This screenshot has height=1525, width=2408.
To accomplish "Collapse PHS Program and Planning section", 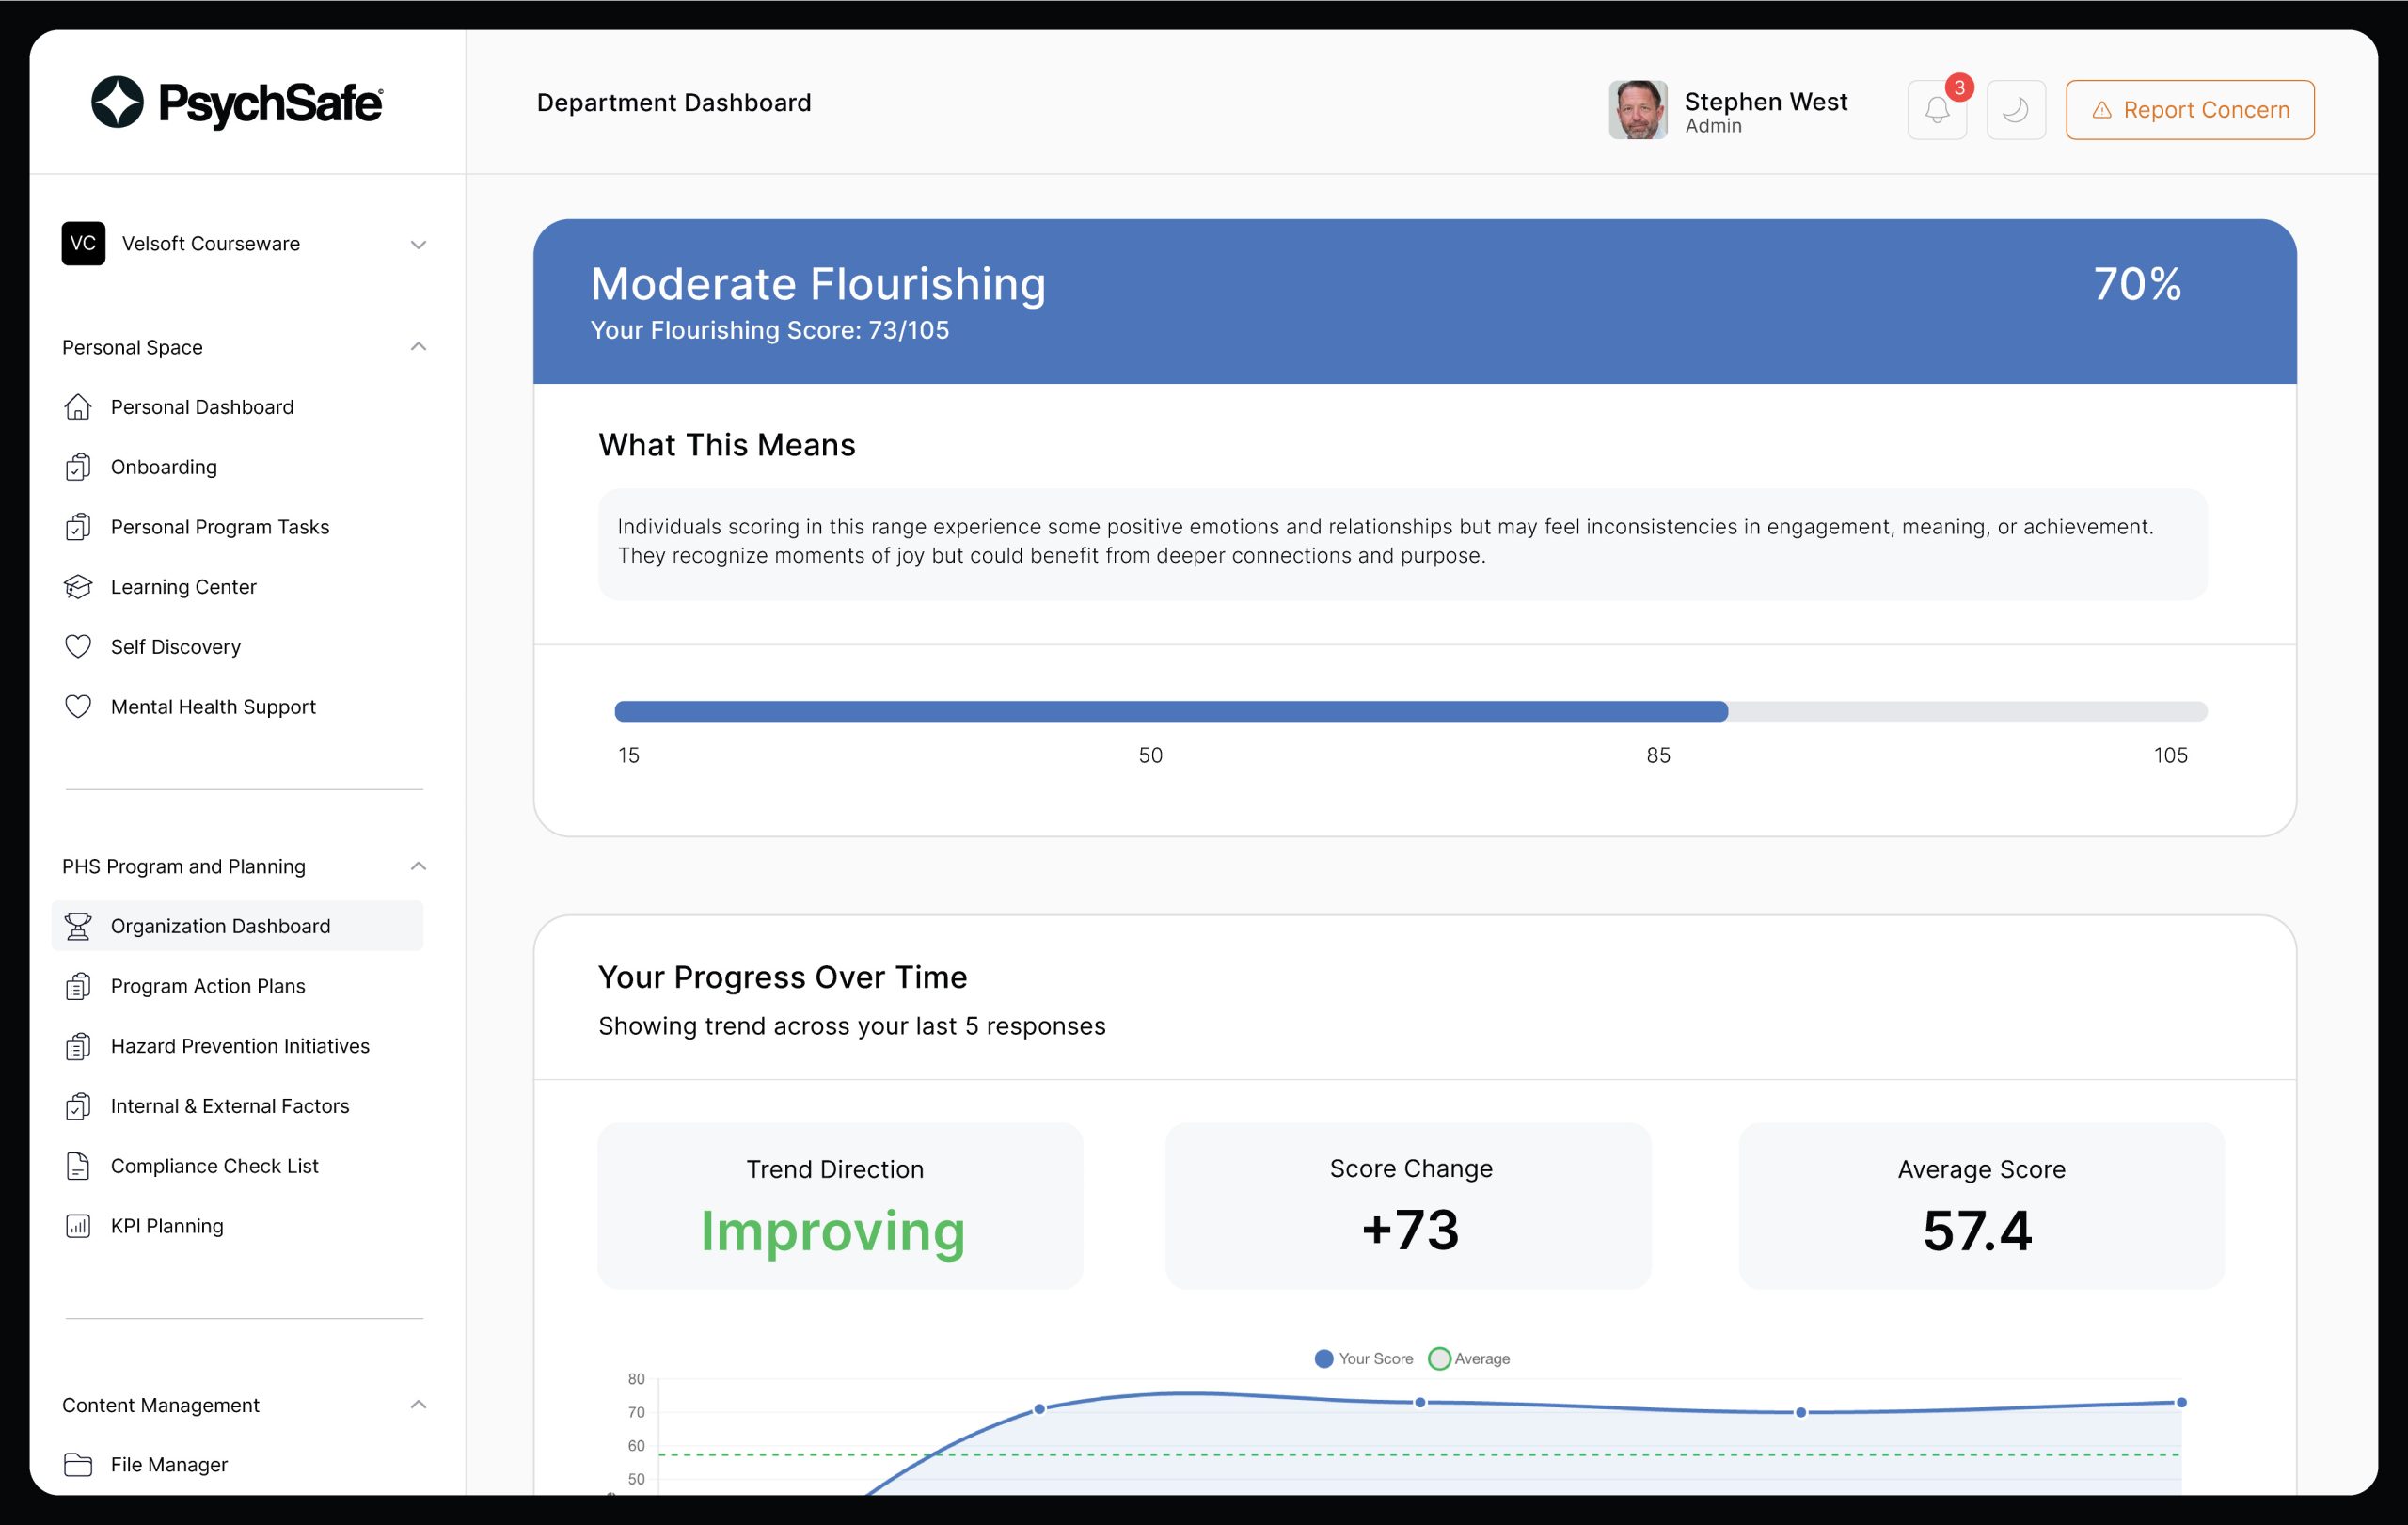I will (x=418, y=866).
